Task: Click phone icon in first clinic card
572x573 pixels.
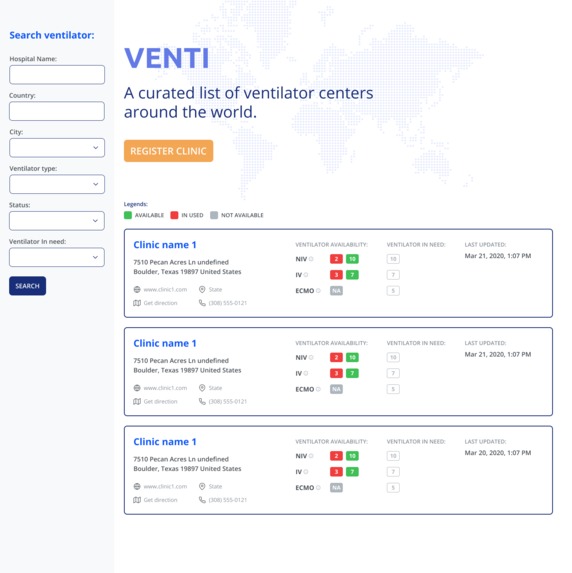Action: 202,303
